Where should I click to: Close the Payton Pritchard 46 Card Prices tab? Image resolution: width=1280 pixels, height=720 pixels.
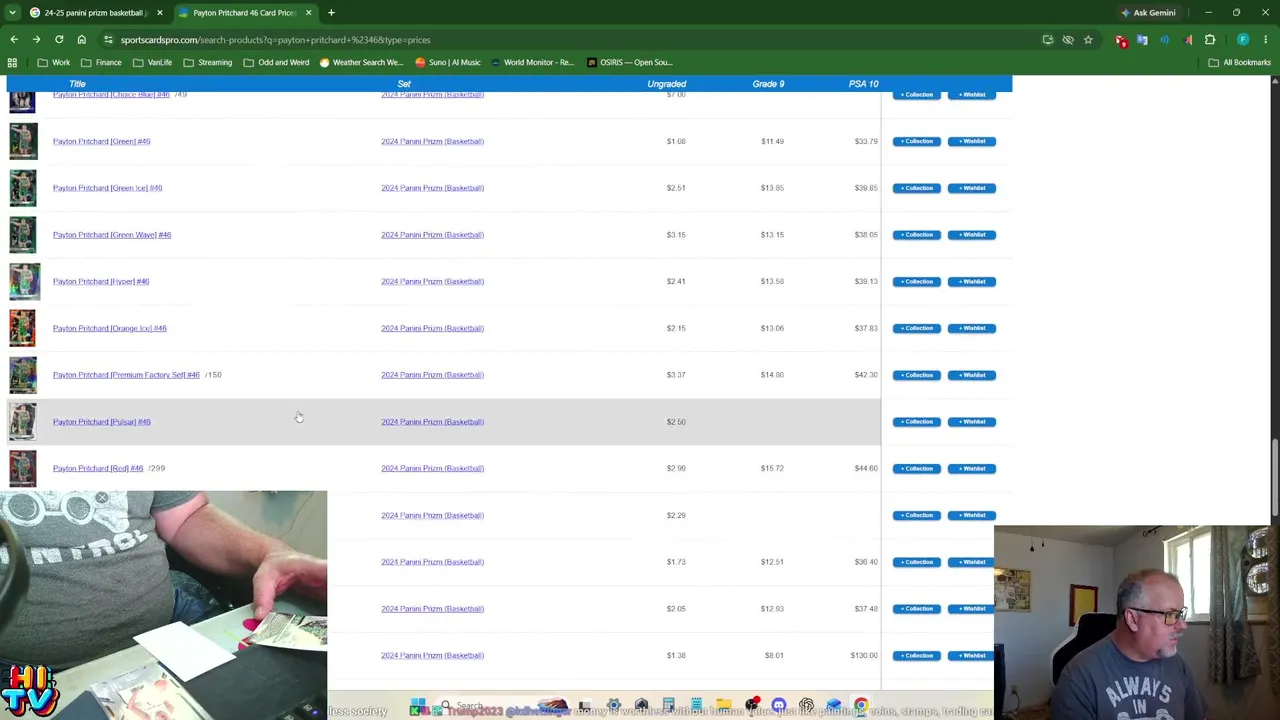(308, 13)
